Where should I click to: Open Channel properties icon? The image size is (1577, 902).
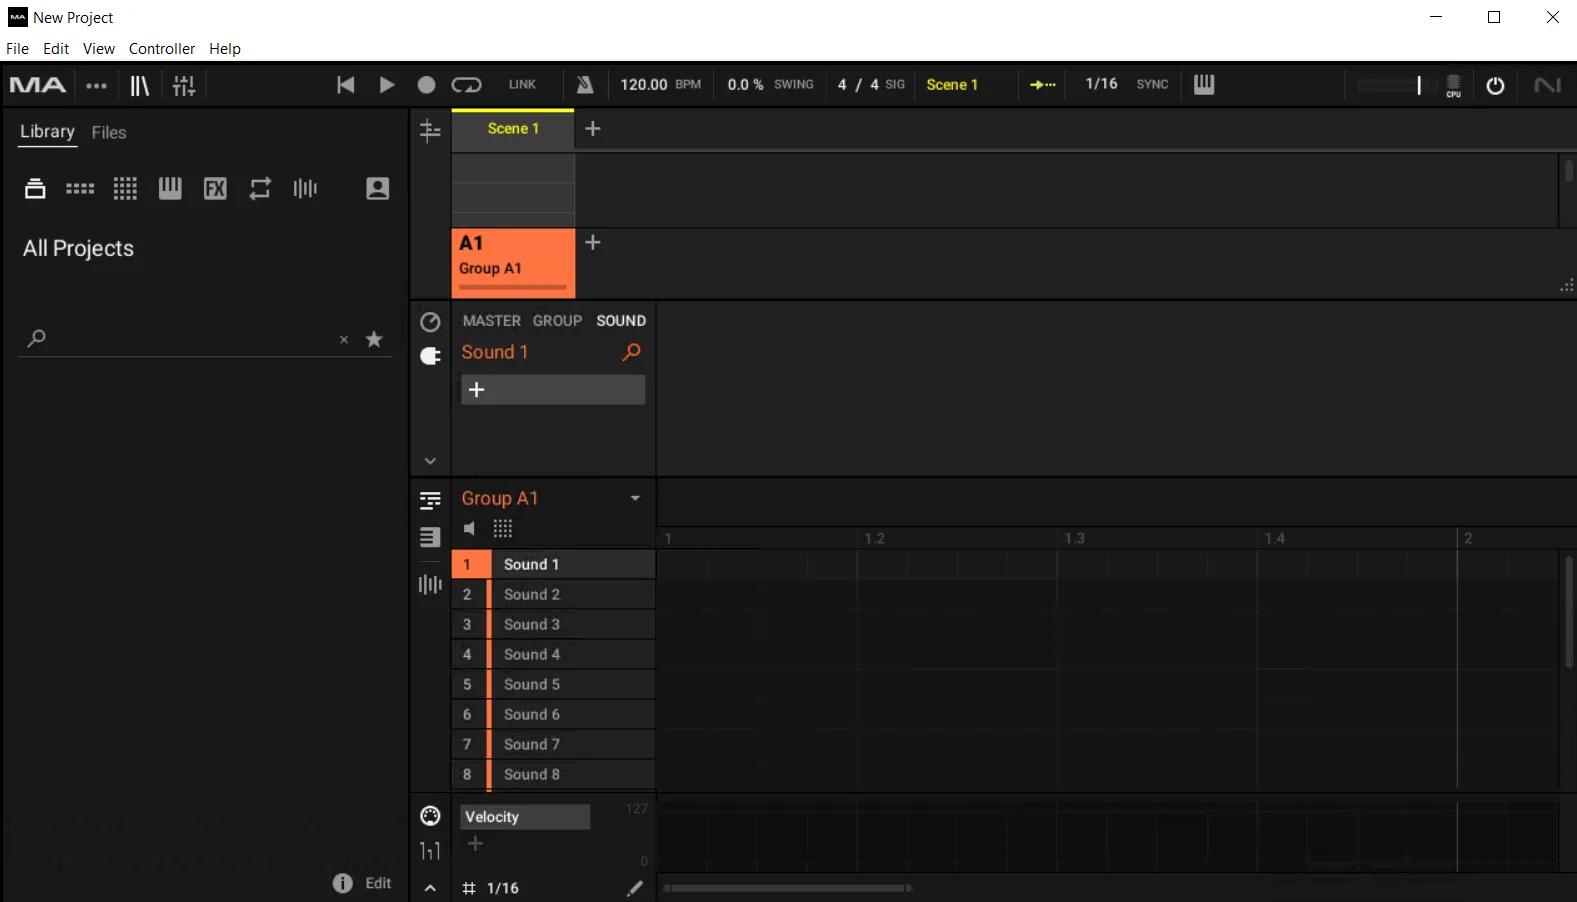[x=430, y=322]
